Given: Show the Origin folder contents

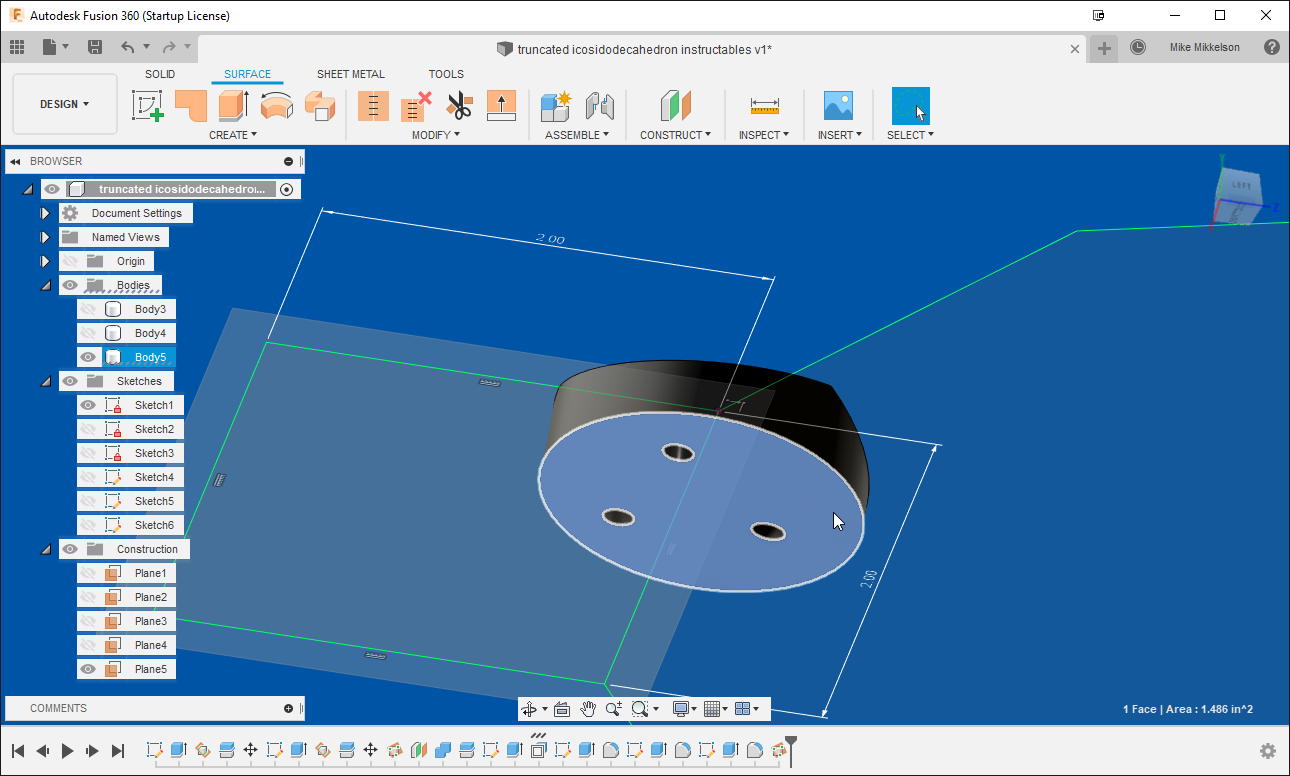Looking at the screenshot, I should [45, 260].
